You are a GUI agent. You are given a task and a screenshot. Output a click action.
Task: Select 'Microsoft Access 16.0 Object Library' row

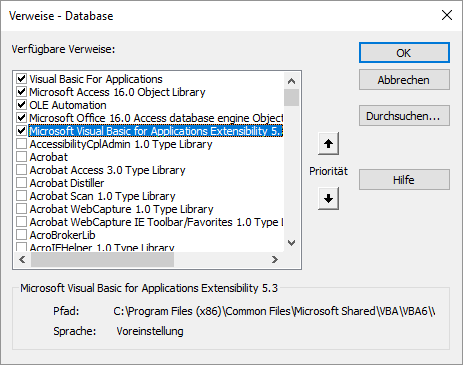[117, 92]
